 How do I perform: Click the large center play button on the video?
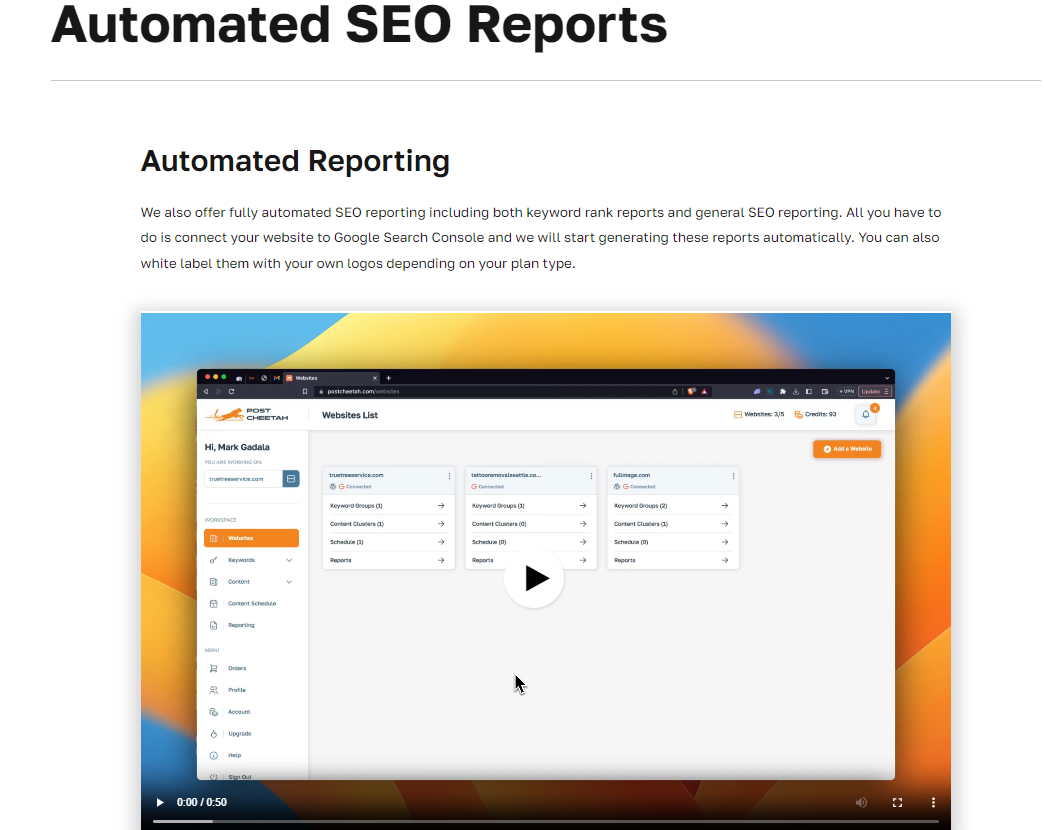click(533, 578)
